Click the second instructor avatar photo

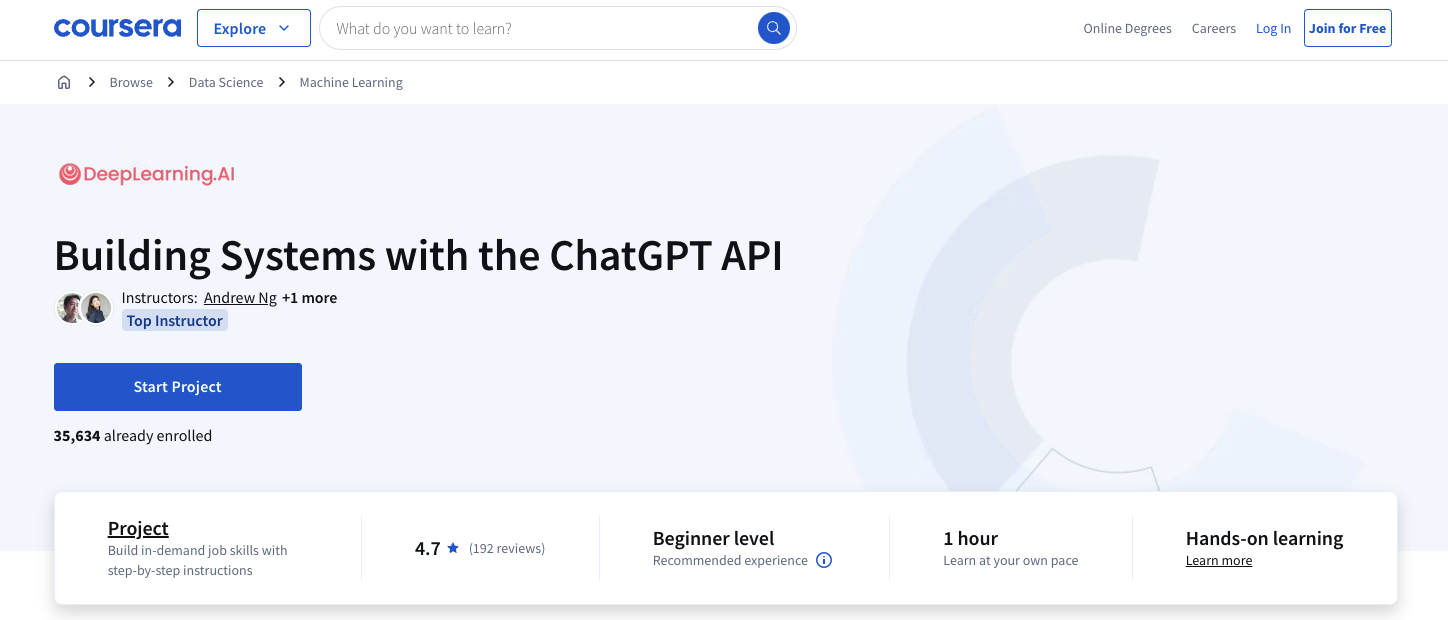point(96,308)
